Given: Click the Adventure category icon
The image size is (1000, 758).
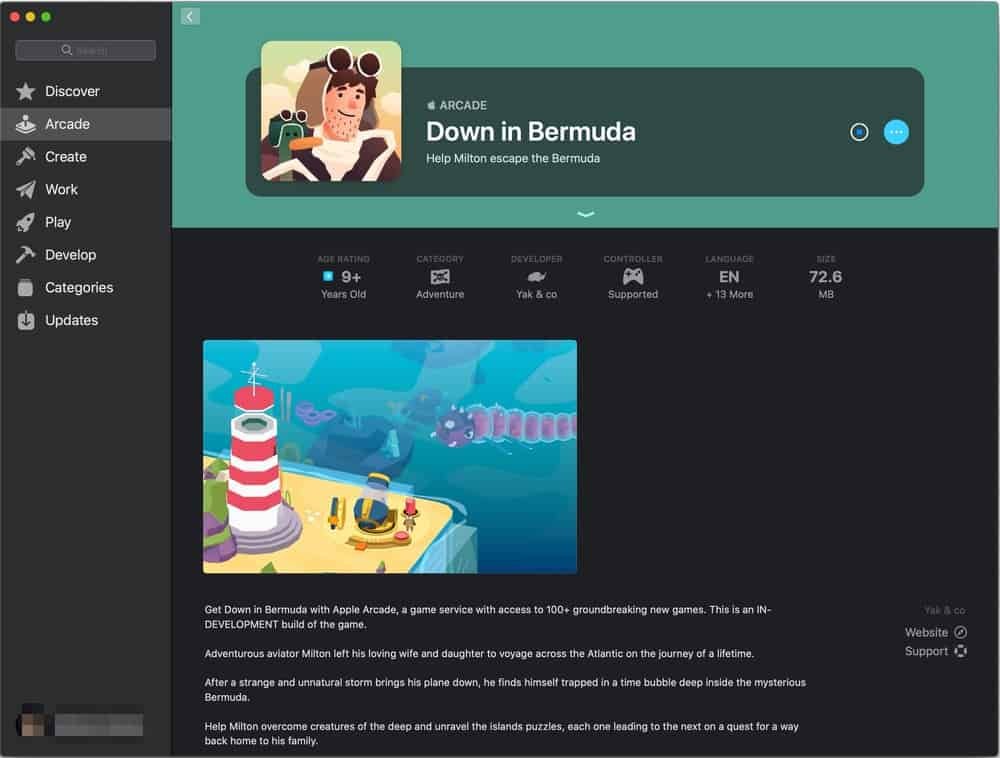Looking at the screenshot, I should (x=440, y=277).
